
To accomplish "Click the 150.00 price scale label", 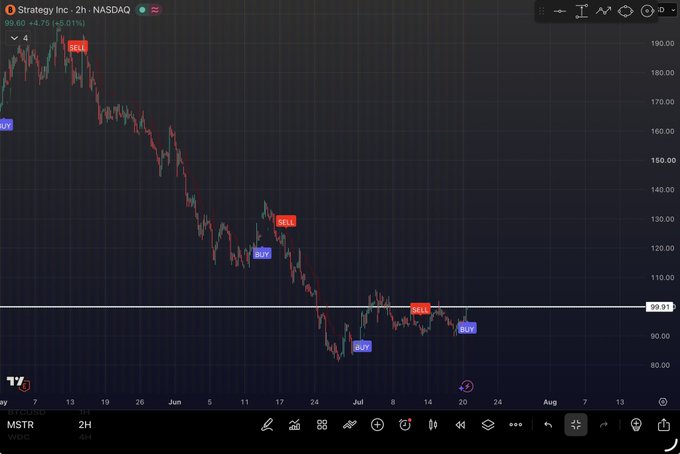I will tap(663, 160).
